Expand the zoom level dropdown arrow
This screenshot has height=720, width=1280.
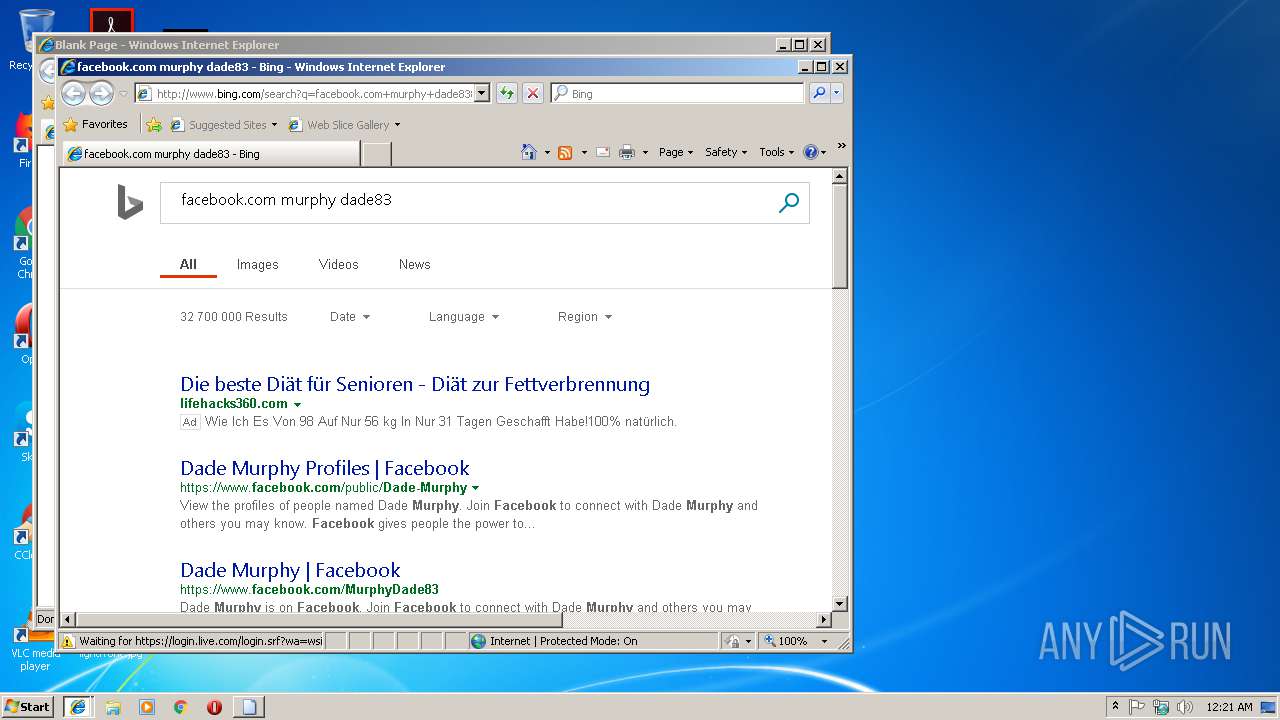pos(824,641)
